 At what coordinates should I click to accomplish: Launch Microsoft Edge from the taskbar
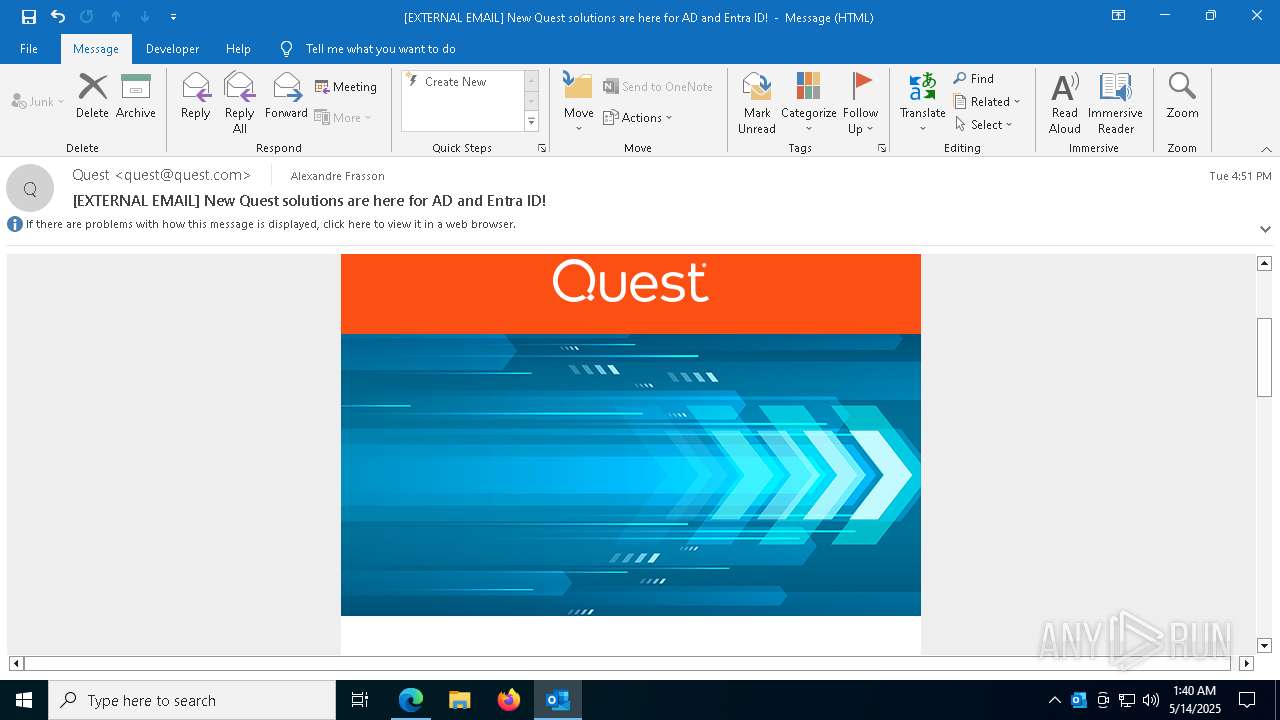(x=411, y=700)
